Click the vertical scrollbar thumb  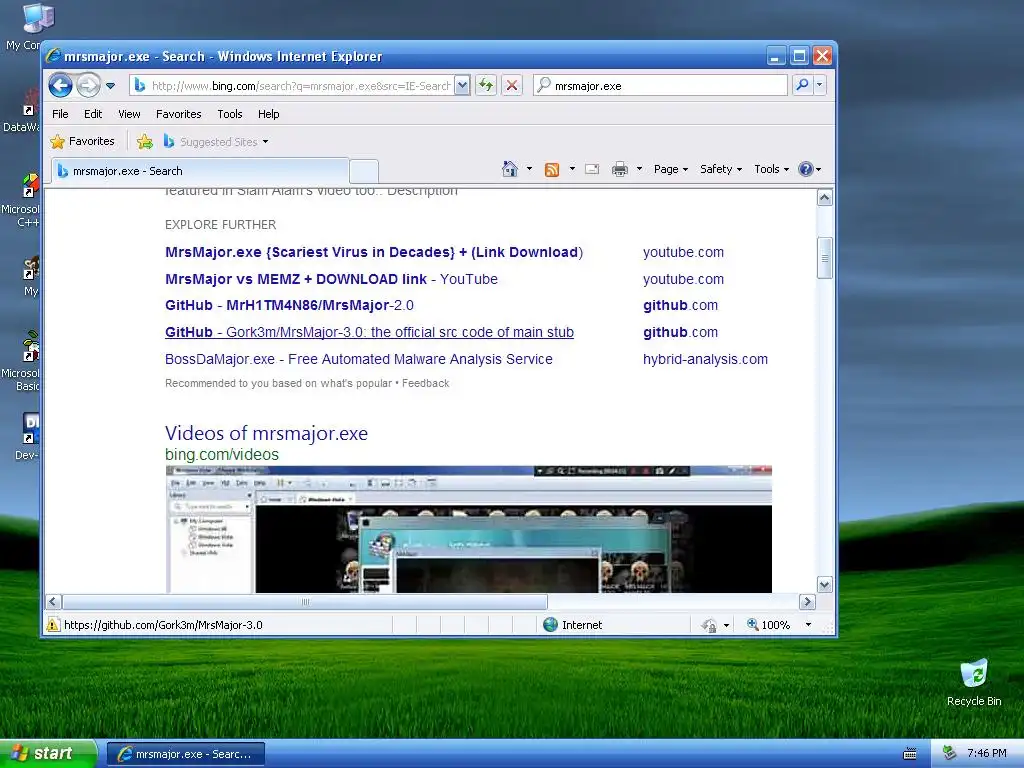click(825, 258)
